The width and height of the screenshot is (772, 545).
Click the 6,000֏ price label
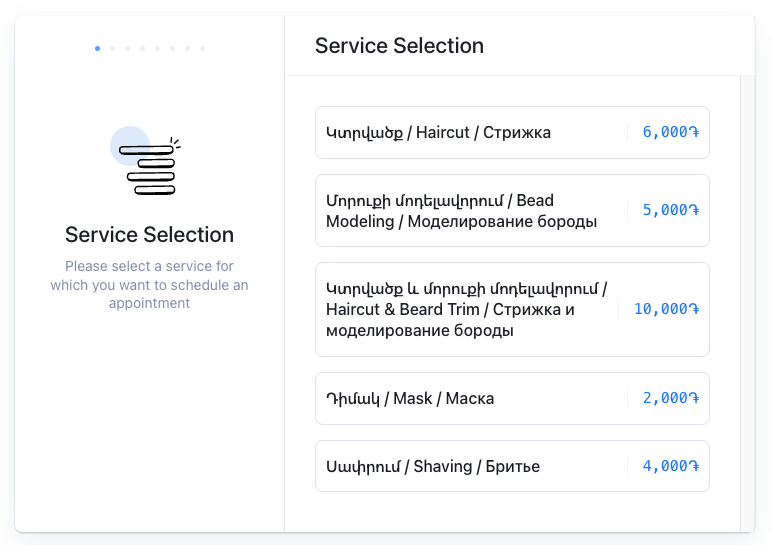(670, 132)
